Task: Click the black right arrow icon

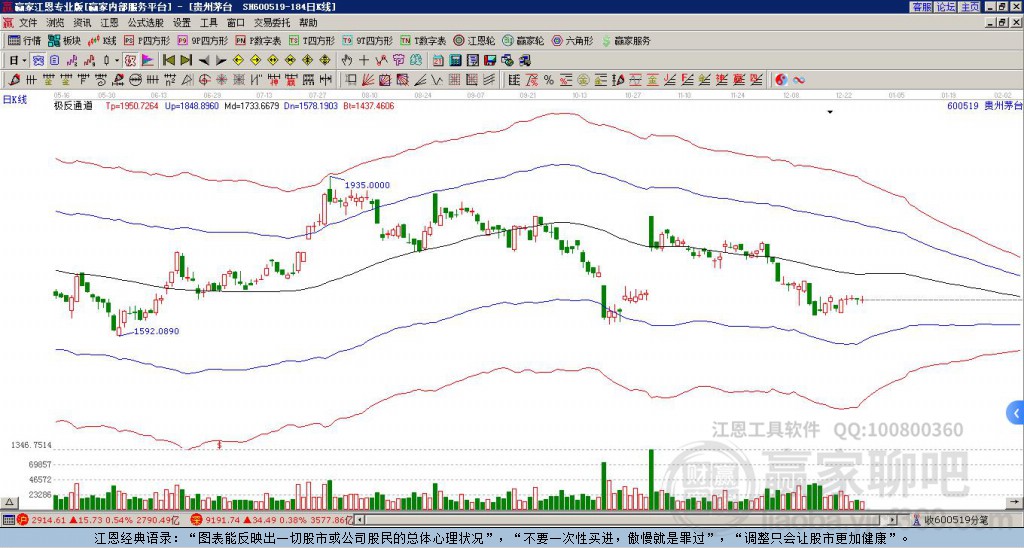Action: click(x=221, y=61)
